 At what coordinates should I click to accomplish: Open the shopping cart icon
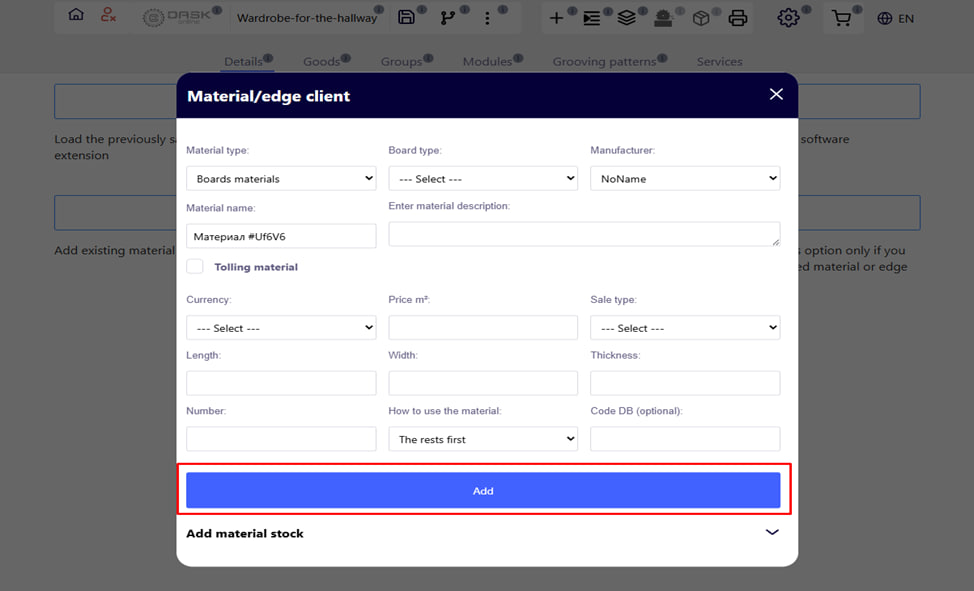click(x=842, y=18)
